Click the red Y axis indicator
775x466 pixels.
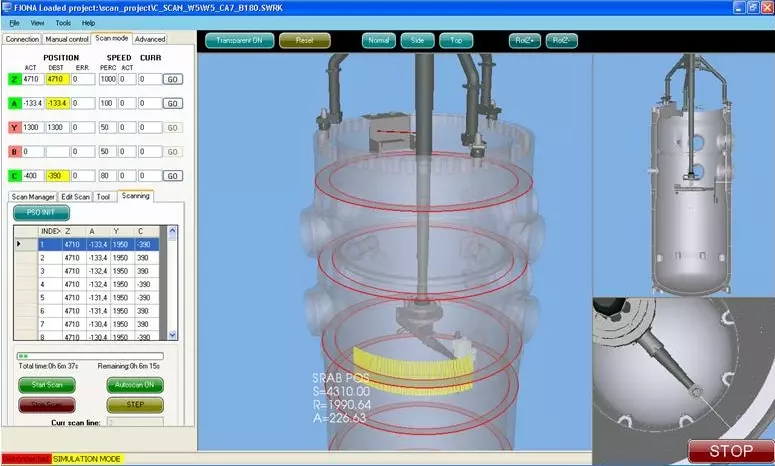(x=13, y=127)
